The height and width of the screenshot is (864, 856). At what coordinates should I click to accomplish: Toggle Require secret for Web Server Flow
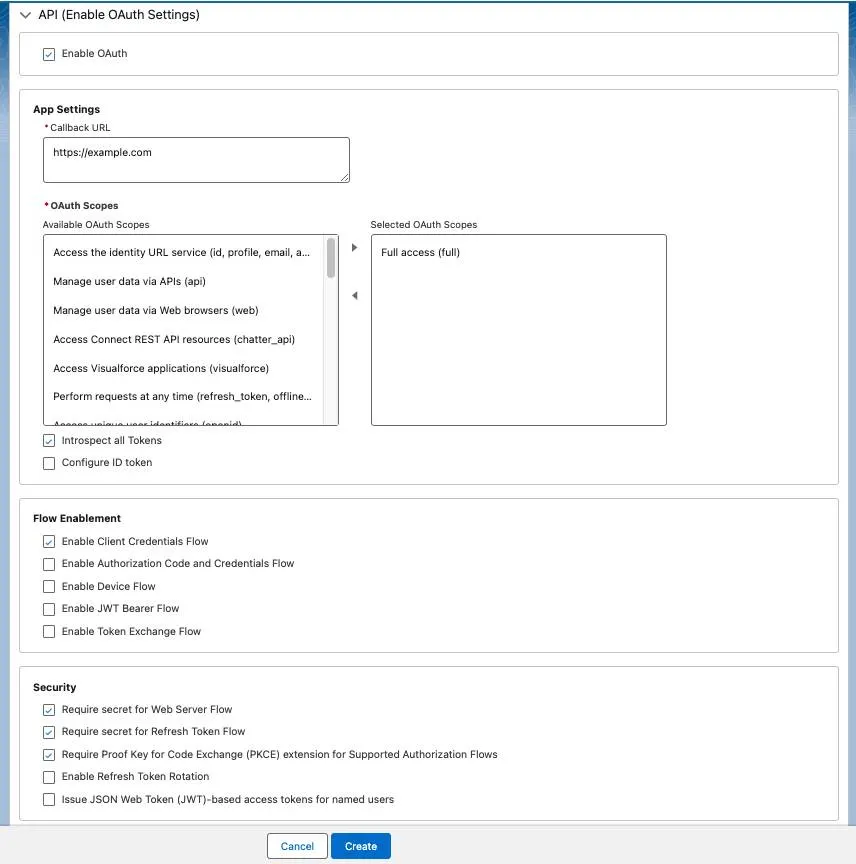[49, 710]
